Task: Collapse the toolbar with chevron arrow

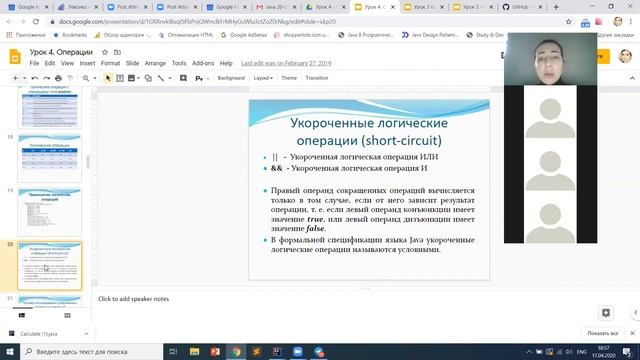Action: click(x=632, y=78)
